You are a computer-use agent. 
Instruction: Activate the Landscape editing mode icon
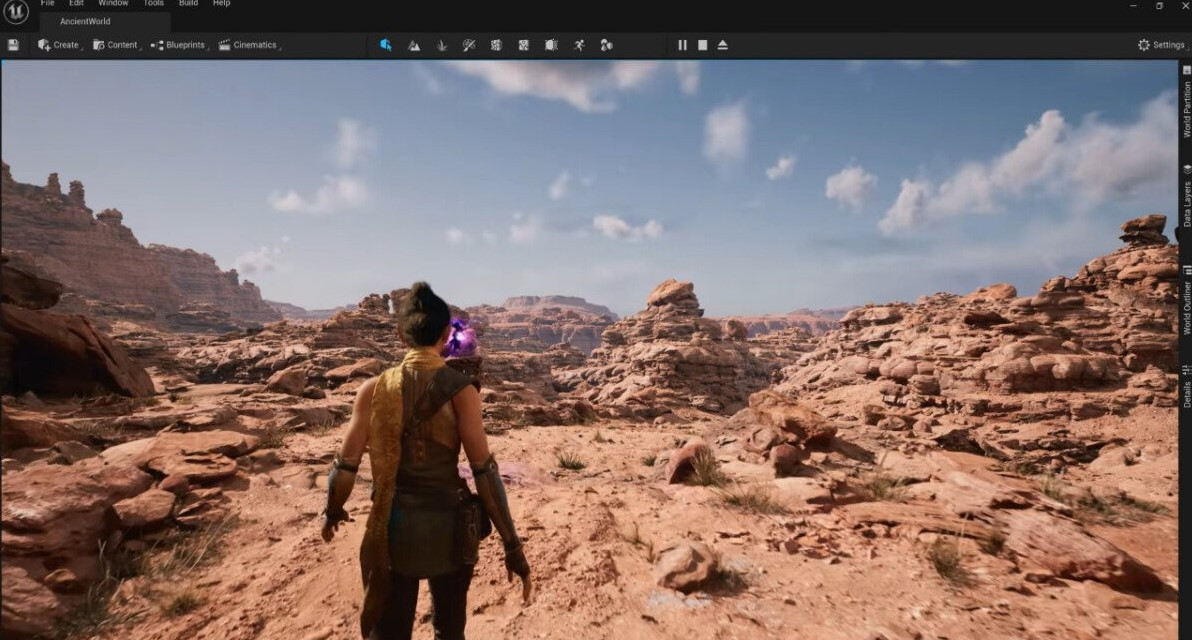(x=414, y=44)
